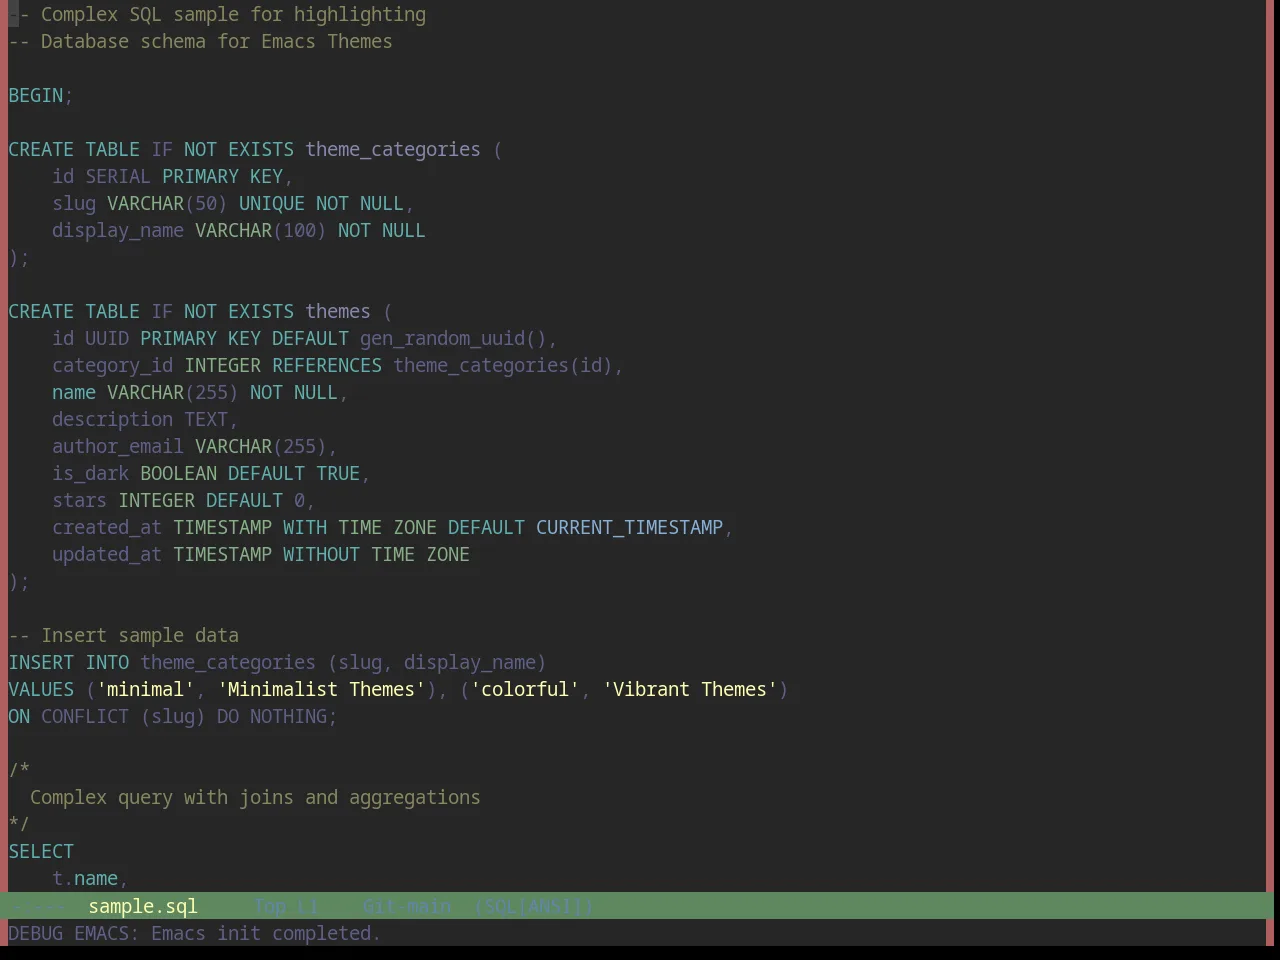
Task: Click 'is_dark' column name
Action: tap(90, 474)
